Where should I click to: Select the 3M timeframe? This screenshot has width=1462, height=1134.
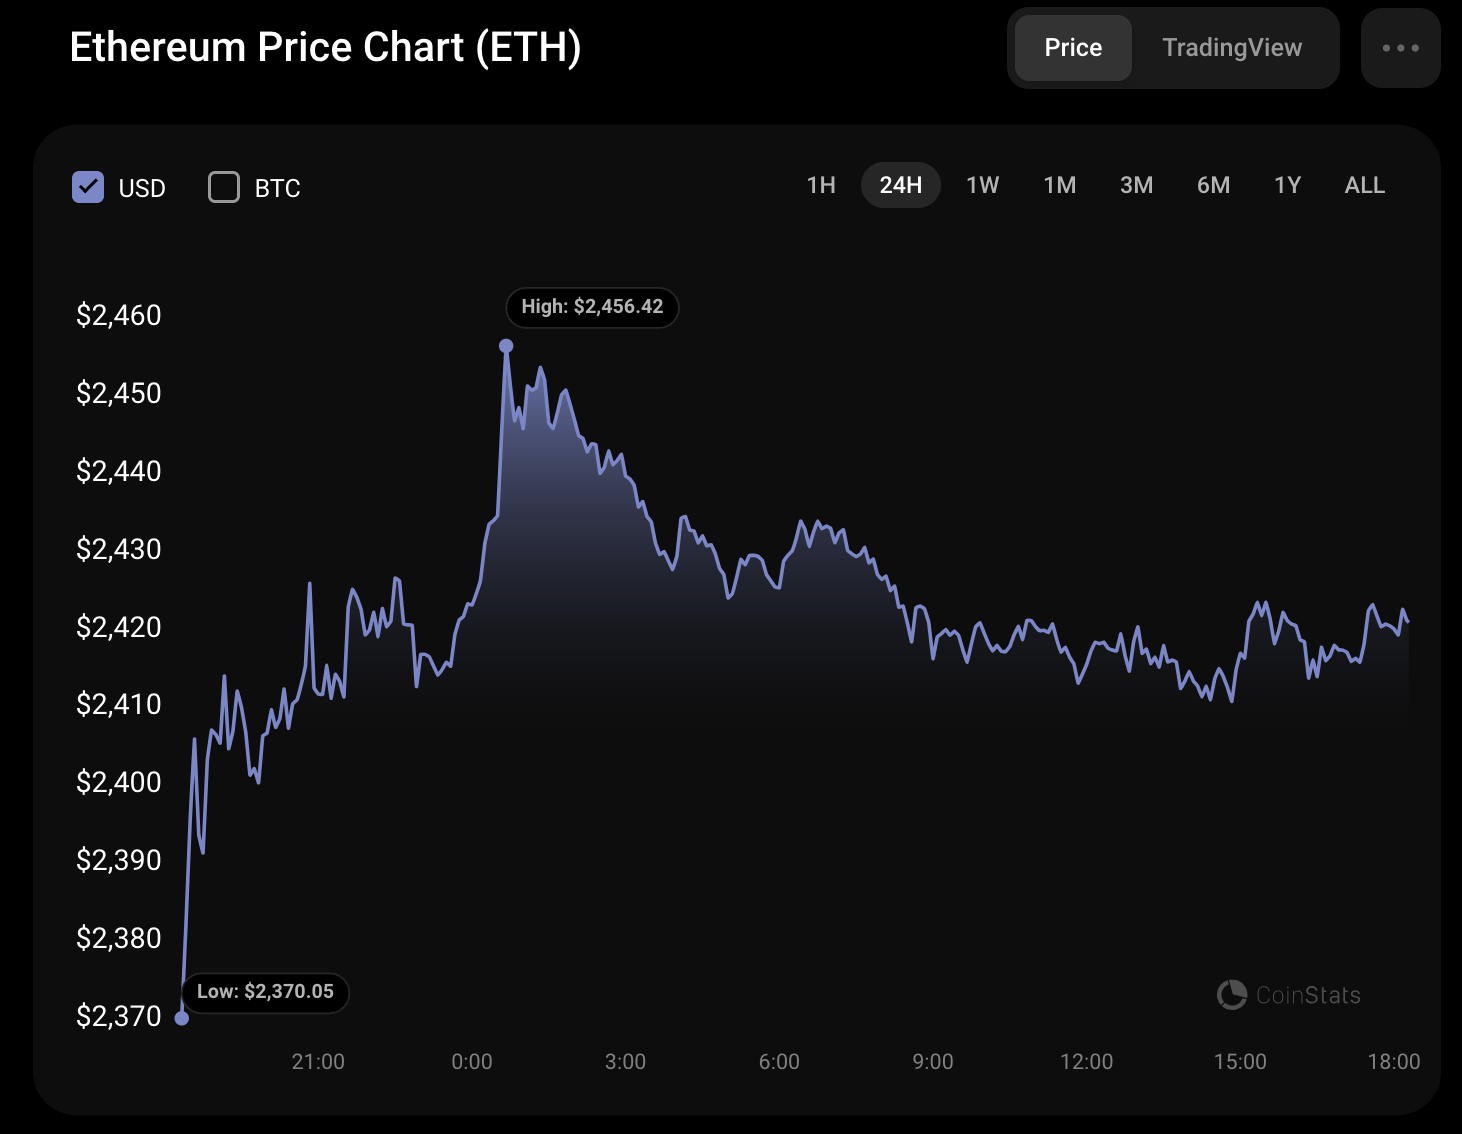[1136, 185]
